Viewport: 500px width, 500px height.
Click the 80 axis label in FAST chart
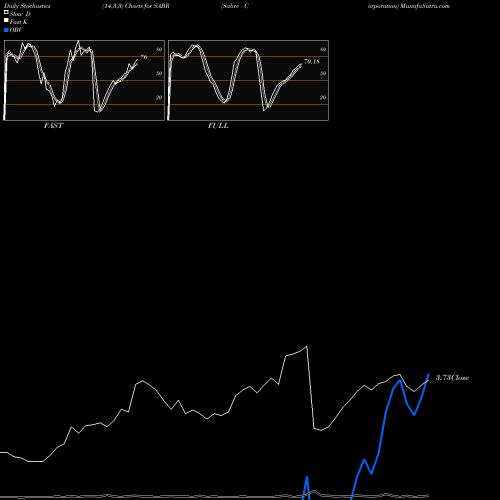click(x=159, y=49)
